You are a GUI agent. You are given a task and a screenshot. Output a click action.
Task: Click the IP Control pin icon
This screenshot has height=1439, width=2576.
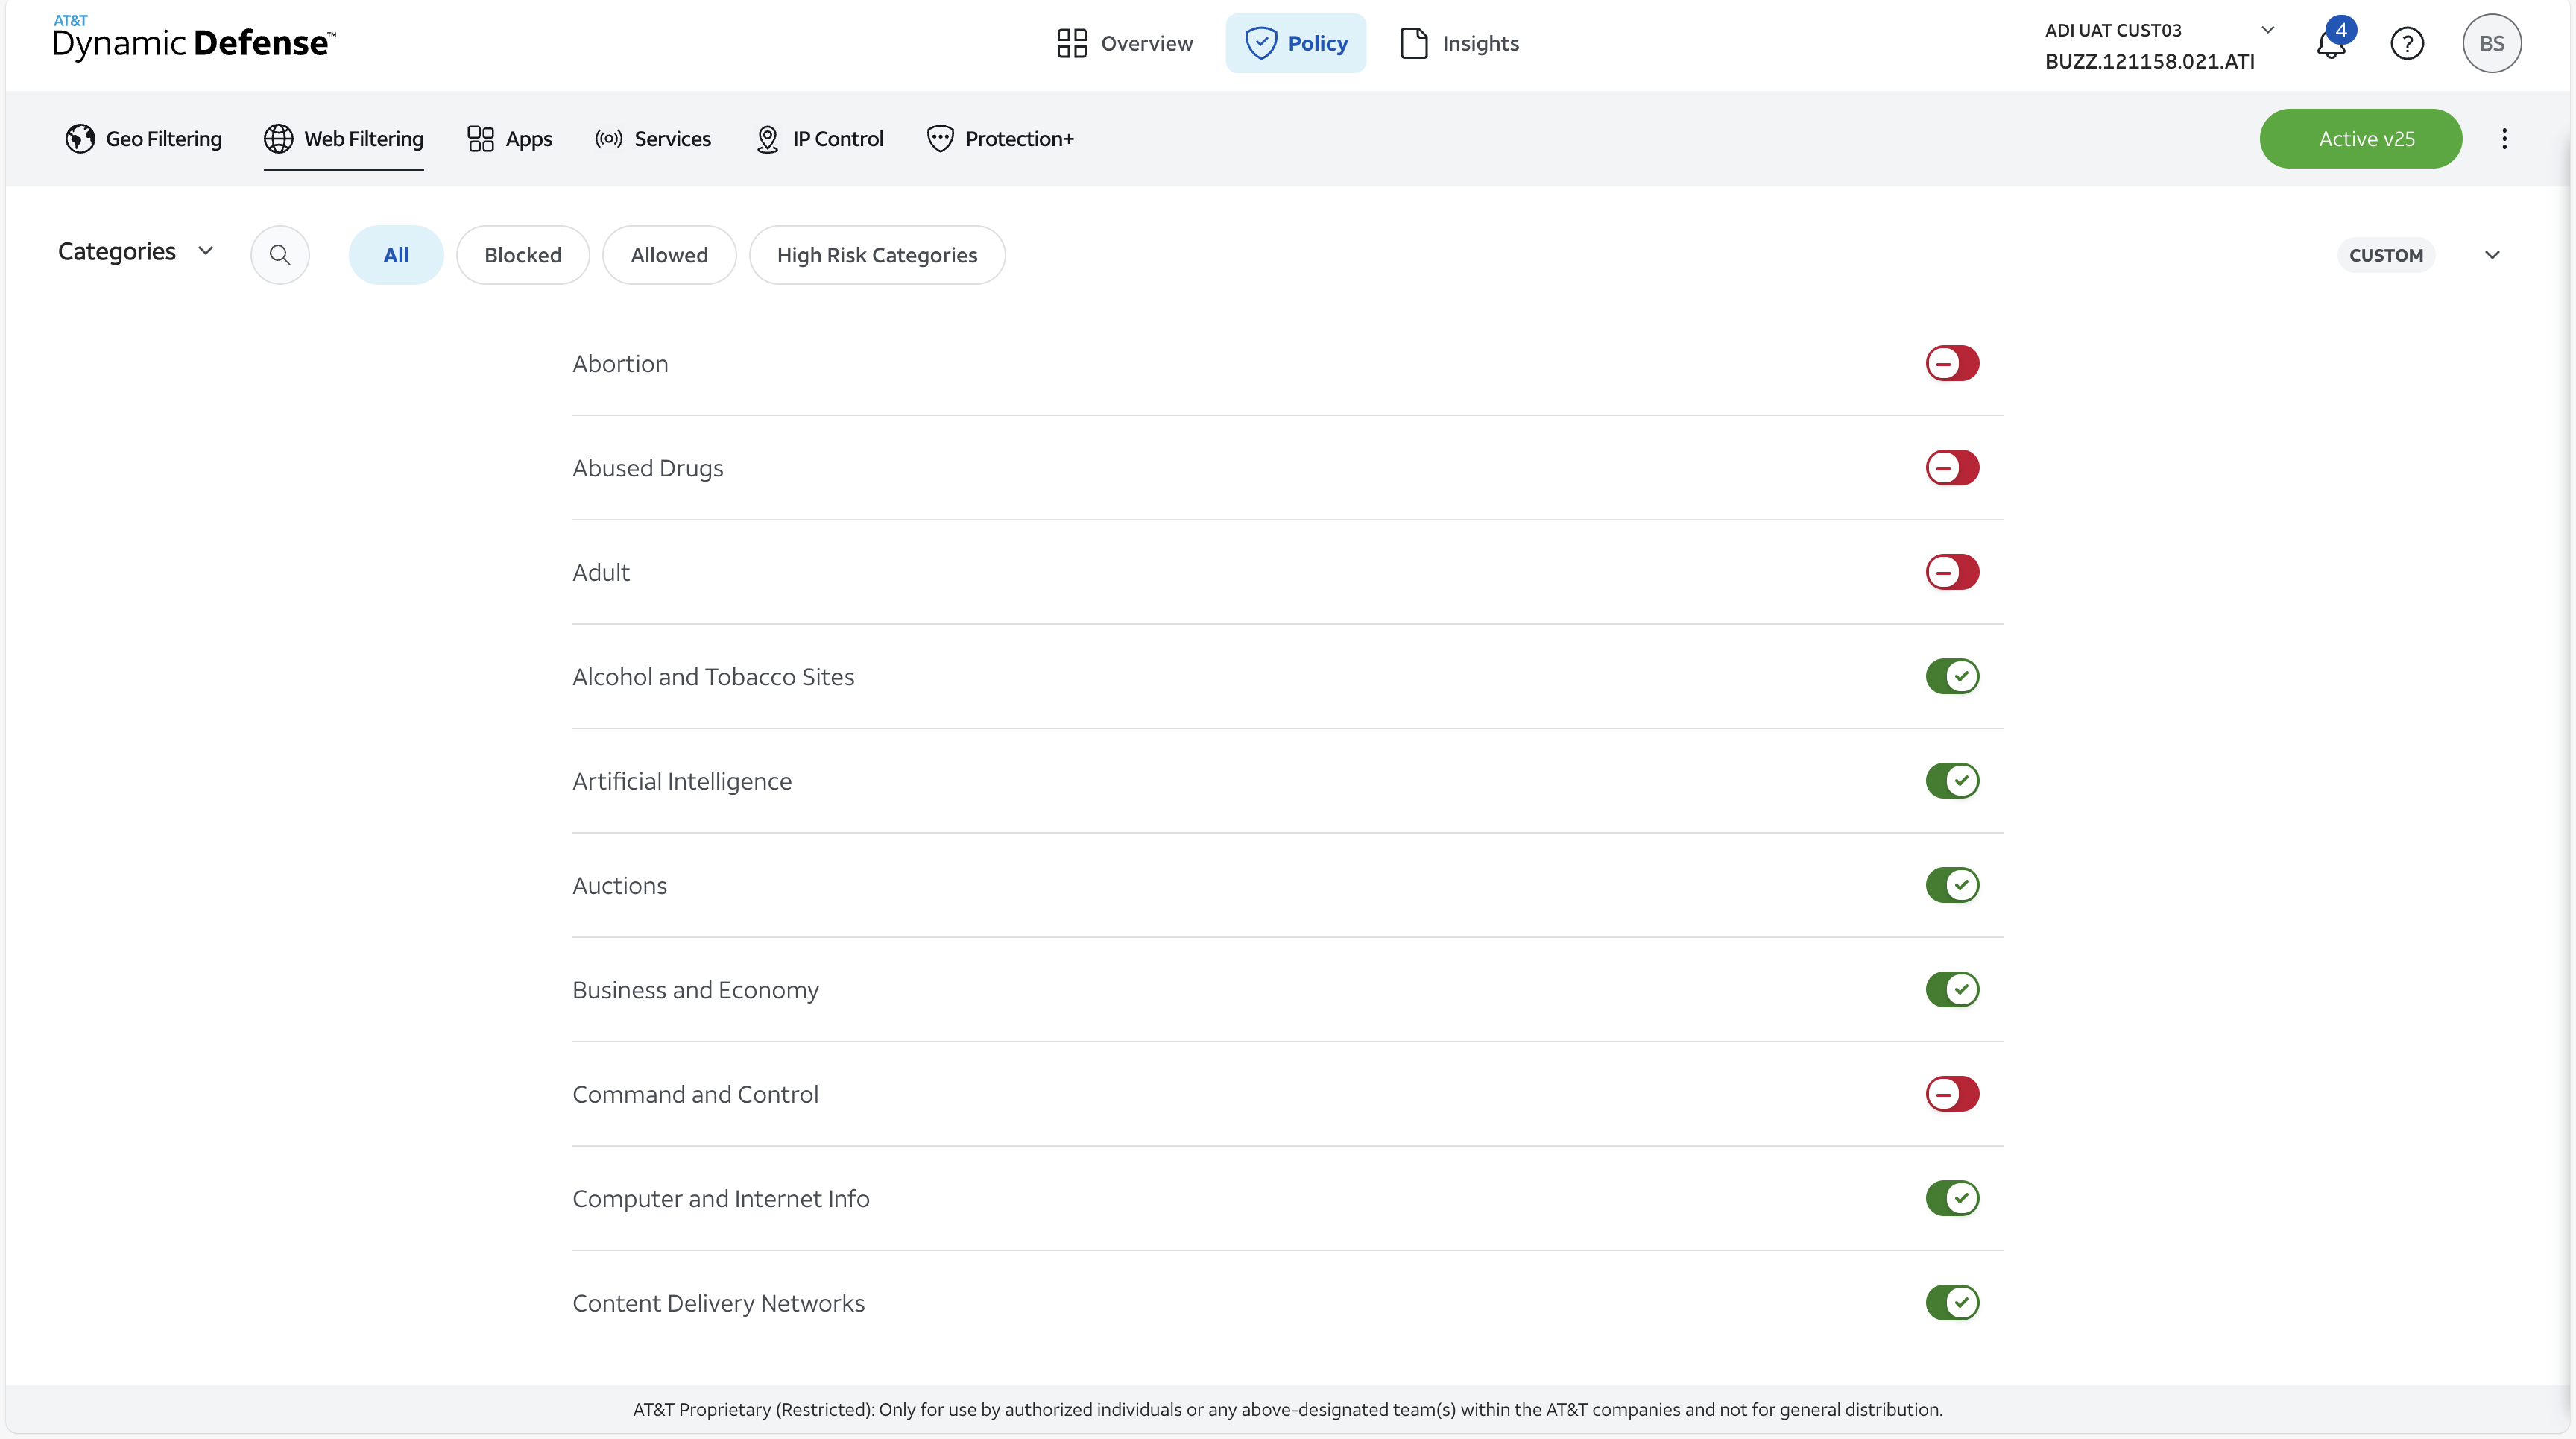tap(767, 139)
